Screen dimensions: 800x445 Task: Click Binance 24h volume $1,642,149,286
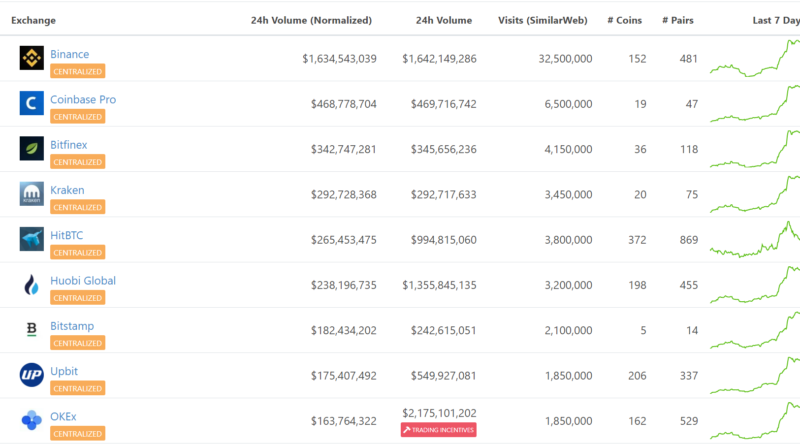pos(439,59)
